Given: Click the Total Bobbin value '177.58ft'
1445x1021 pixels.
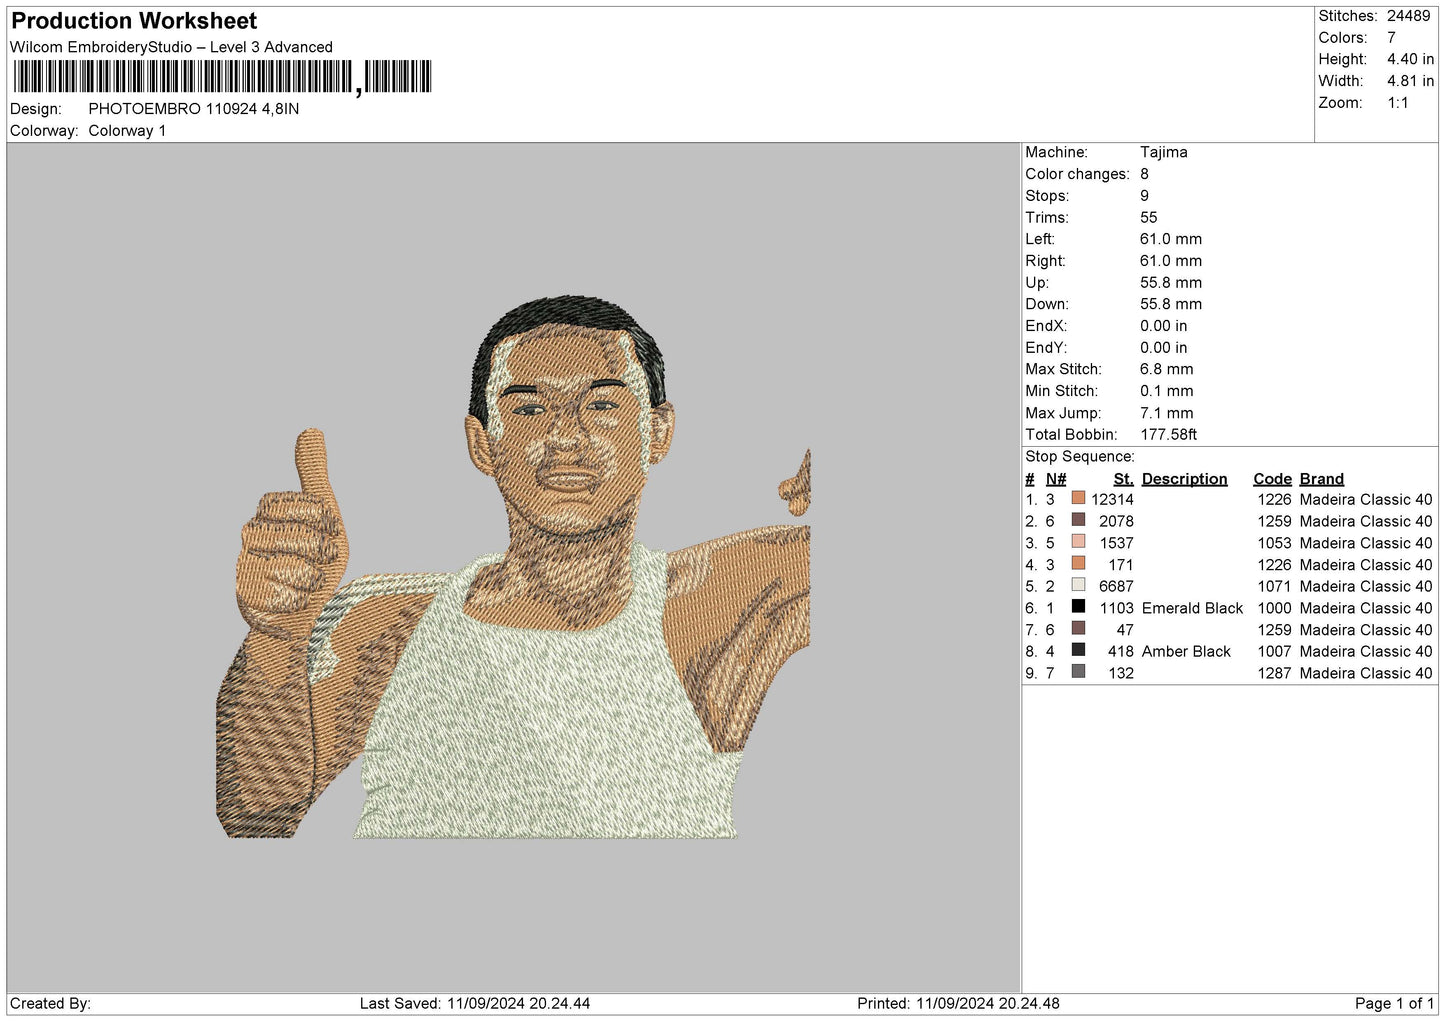Looking at the screenshot, I should (x=1169, y=435).
